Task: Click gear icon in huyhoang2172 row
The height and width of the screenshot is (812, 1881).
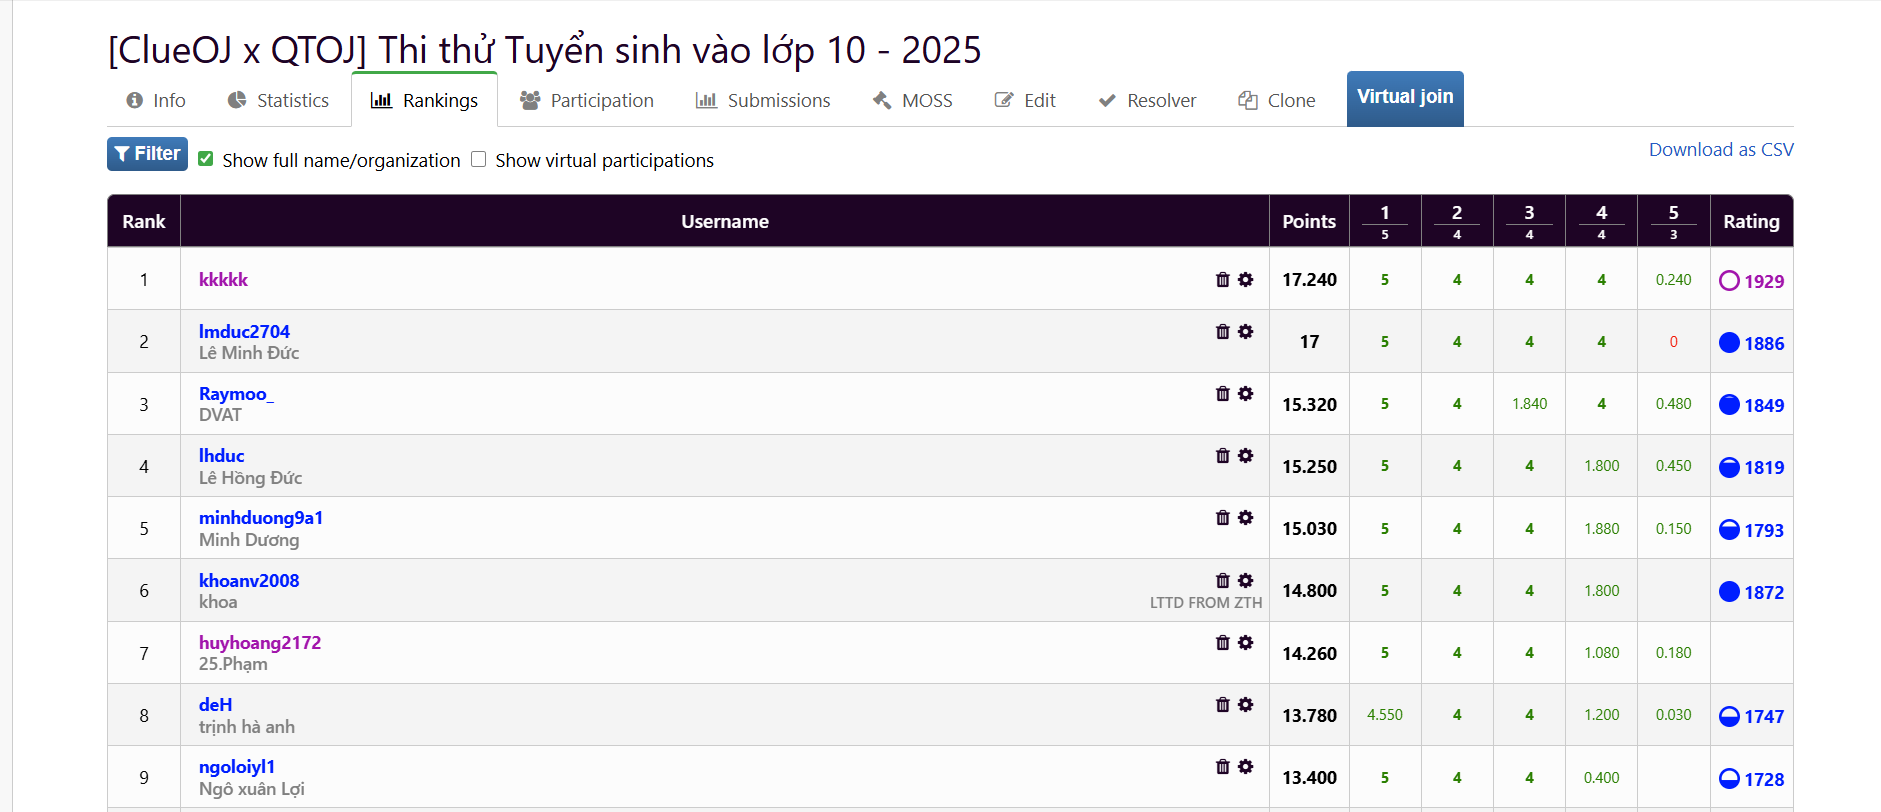Action: (x=1245, y=642)
